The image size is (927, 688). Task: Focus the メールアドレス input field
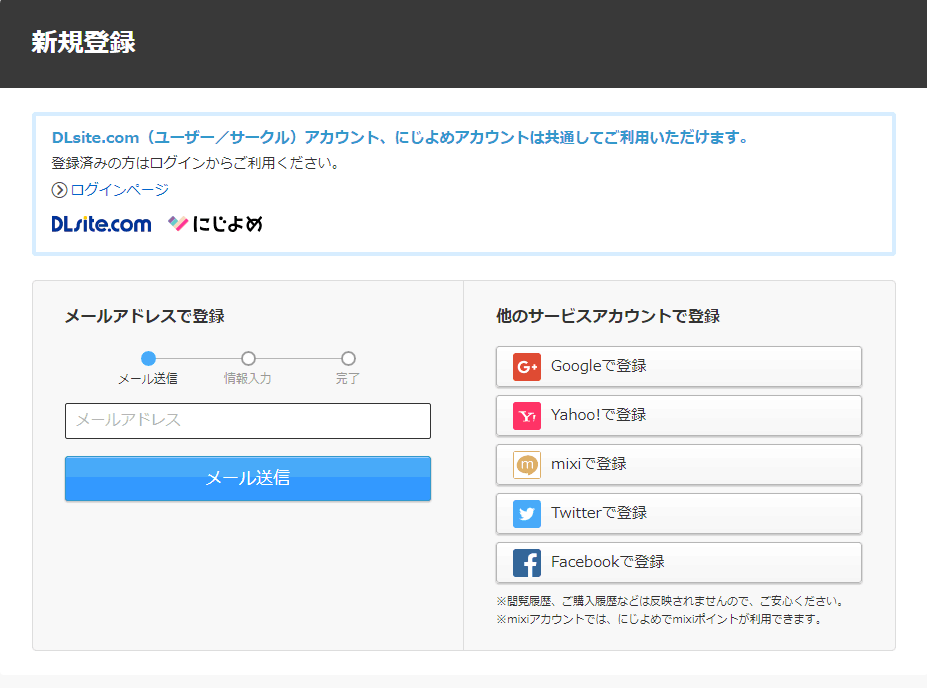pos(248,421)
